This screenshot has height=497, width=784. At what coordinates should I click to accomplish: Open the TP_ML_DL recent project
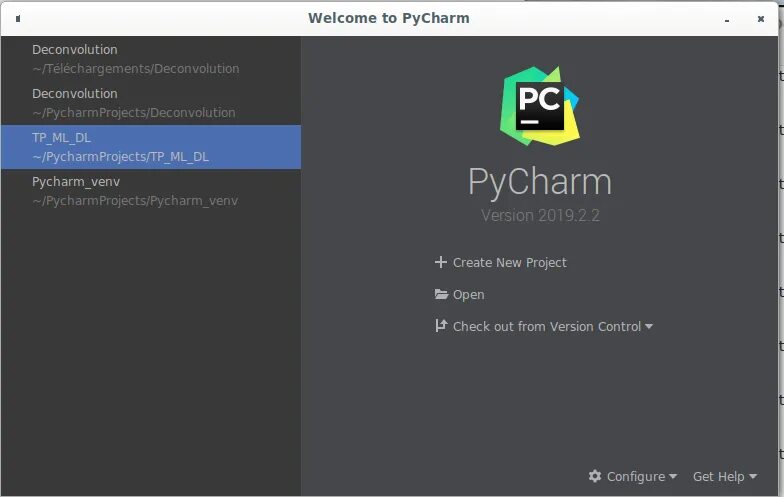(x=150, y=146)
